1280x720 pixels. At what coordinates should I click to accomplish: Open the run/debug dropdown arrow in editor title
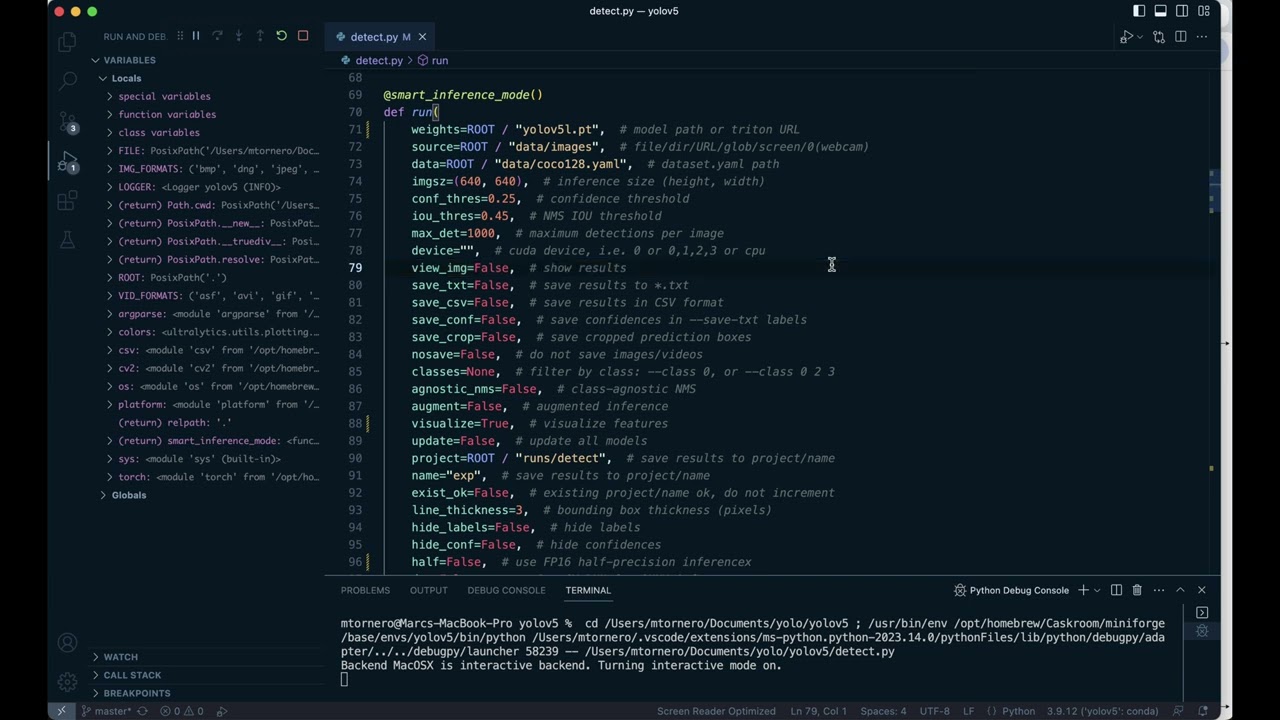coord(1139,37)
